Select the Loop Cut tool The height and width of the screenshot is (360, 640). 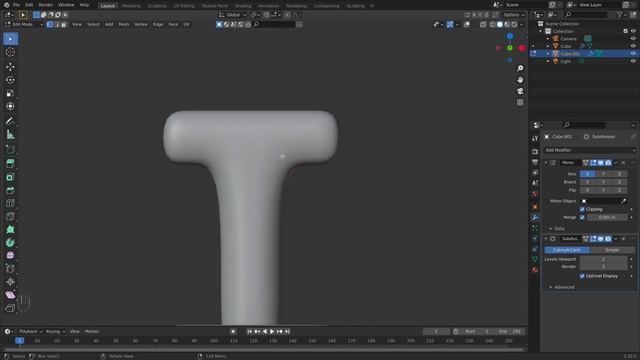(10, 203)
